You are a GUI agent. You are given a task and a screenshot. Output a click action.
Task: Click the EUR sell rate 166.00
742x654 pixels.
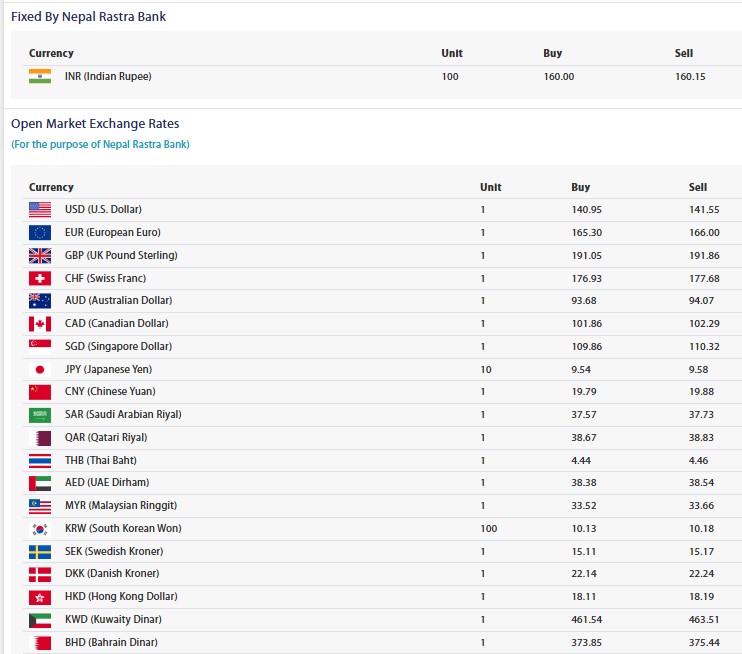coord(704,233)
